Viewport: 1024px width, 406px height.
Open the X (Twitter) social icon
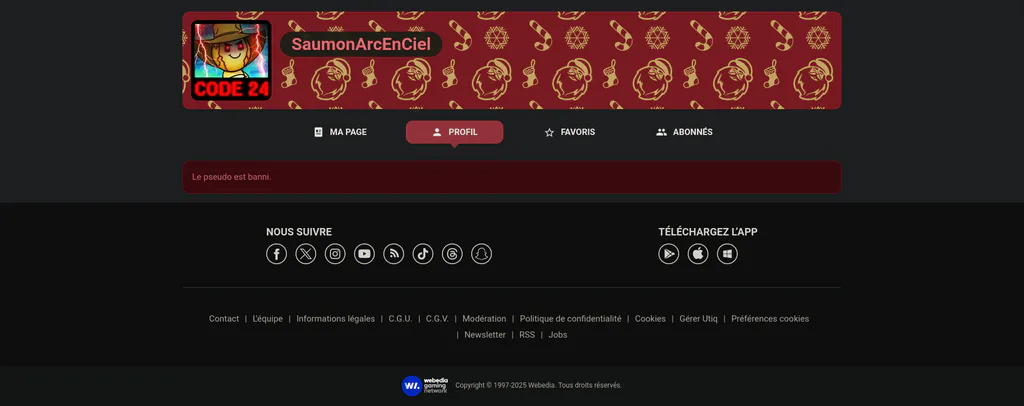(x=306, y=254)
